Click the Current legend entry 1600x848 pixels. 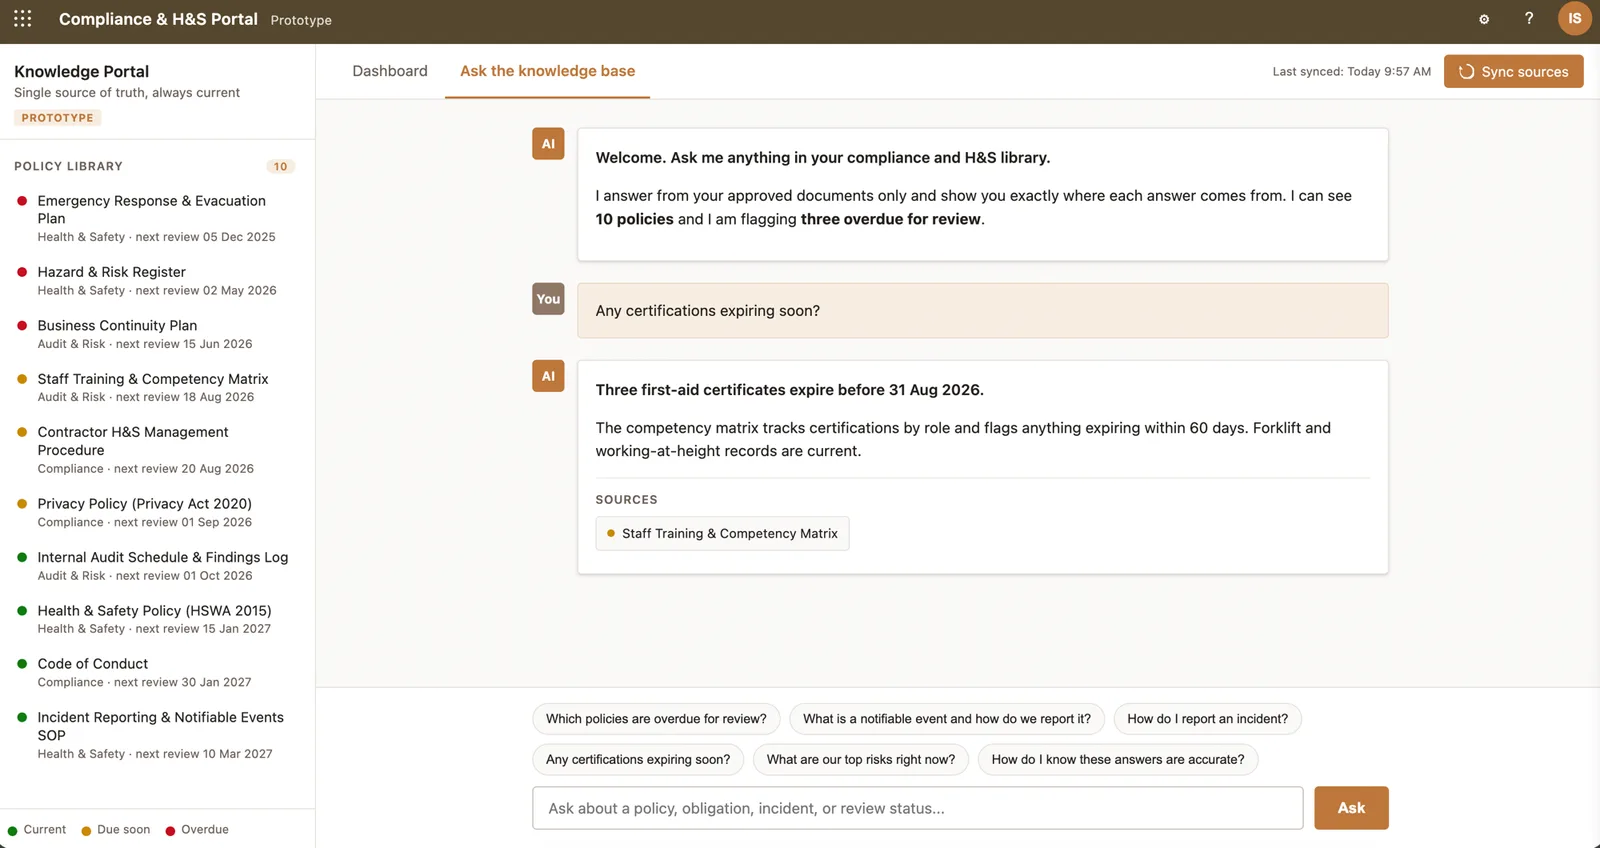tap(37, 830)
